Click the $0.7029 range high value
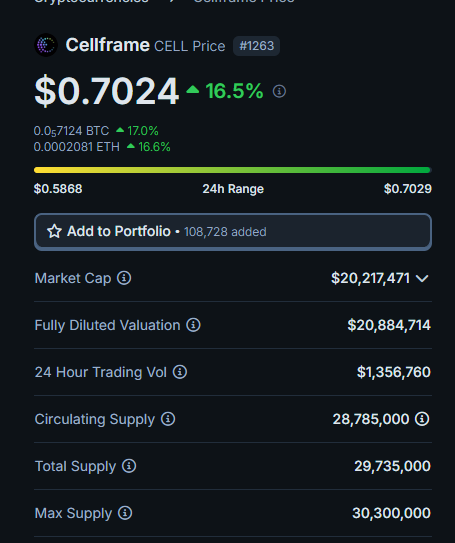Viewport: 455px width, 543px height. tap(408, 189)
